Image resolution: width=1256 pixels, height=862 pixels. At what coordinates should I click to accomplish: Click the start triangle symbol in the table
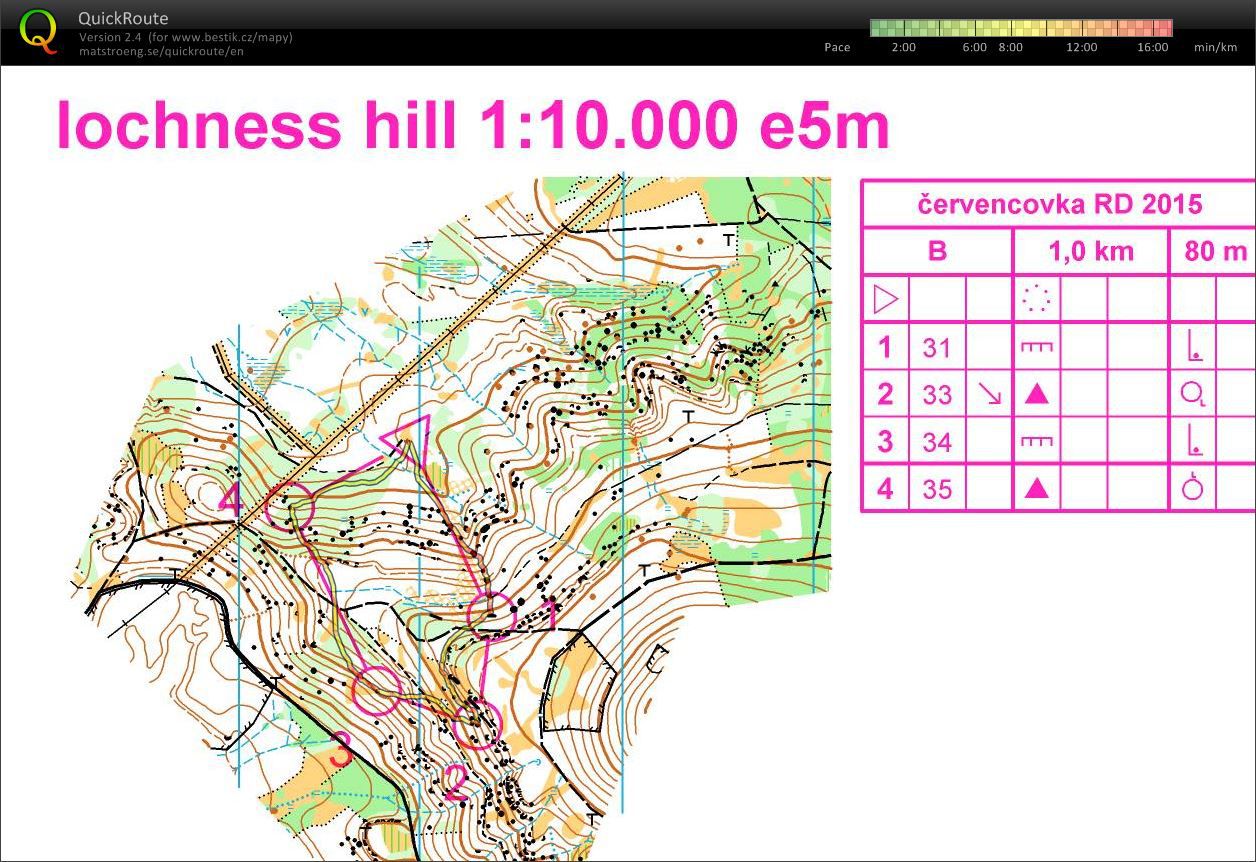pyautogui.click(x=886, y=299)
